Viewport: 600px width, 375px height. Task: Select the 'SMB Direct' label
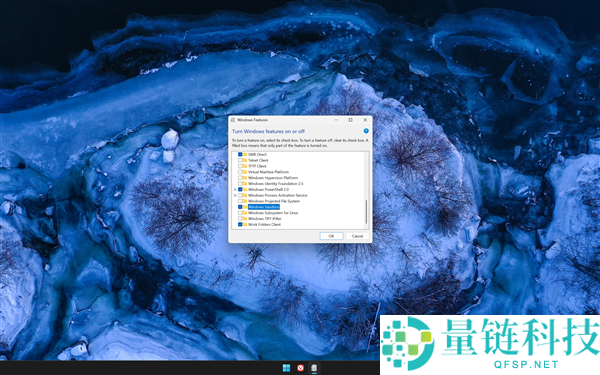(x=257, y=154)
